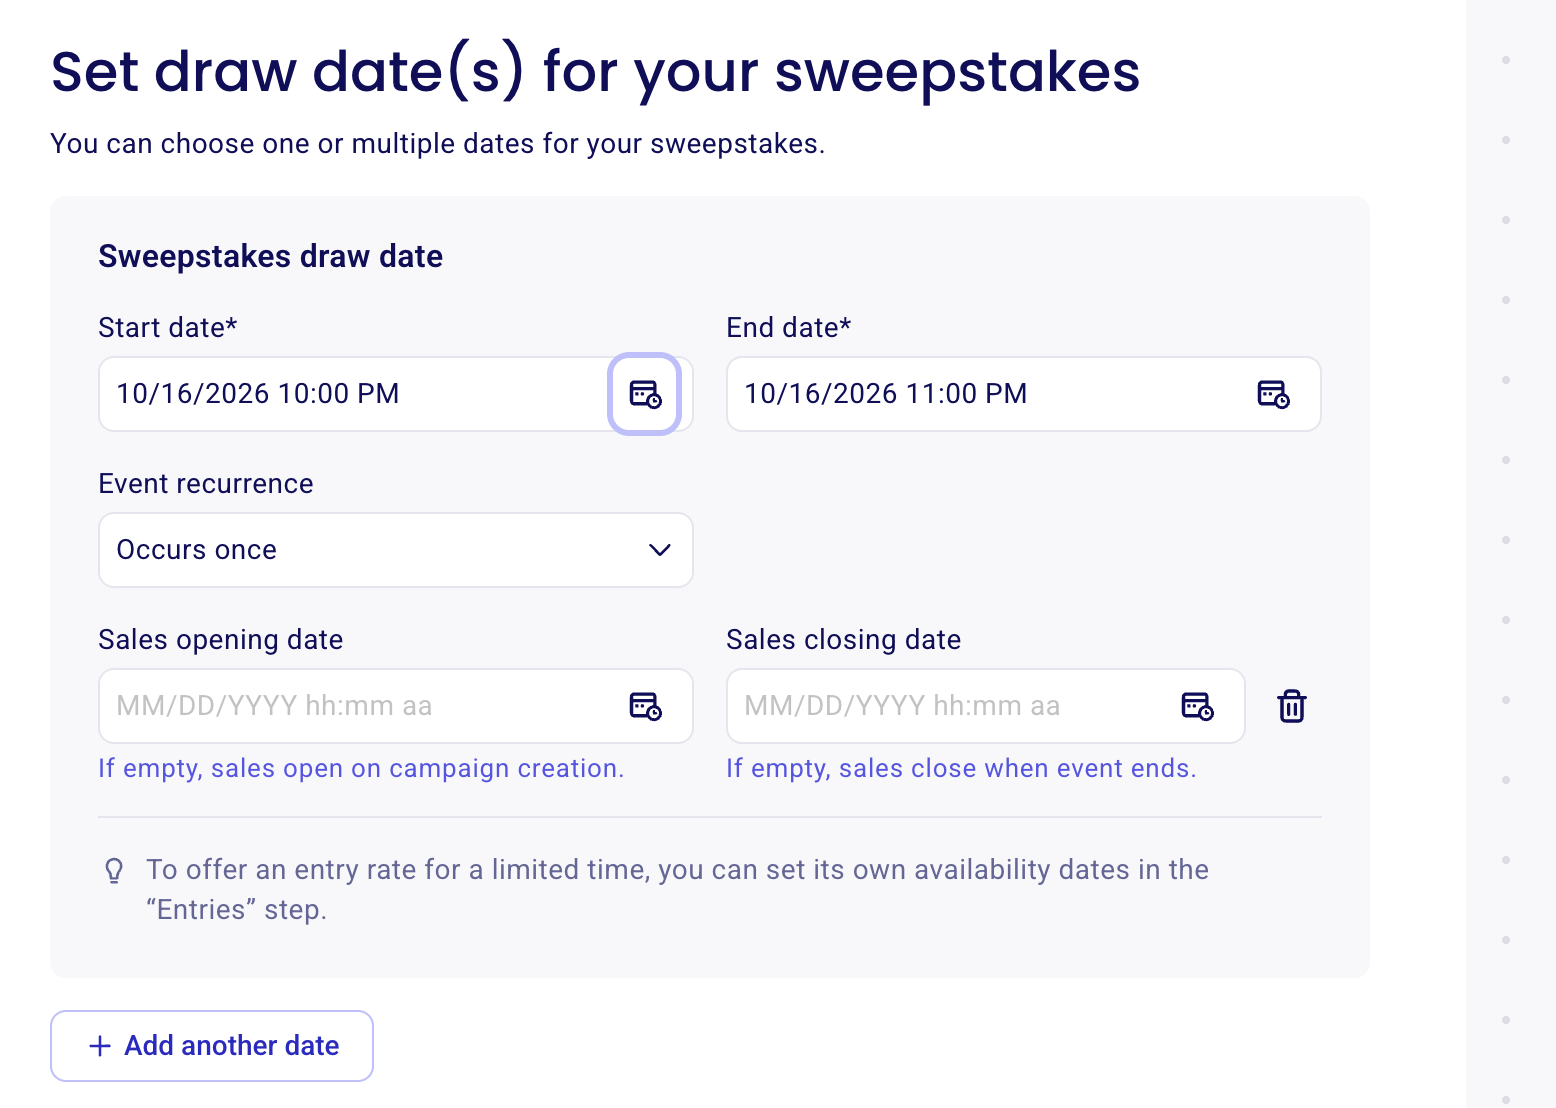Focus the Start date field showing 10:00 PM
Viewport: 1556px width, 1108px height.
(x=355, y=394)
